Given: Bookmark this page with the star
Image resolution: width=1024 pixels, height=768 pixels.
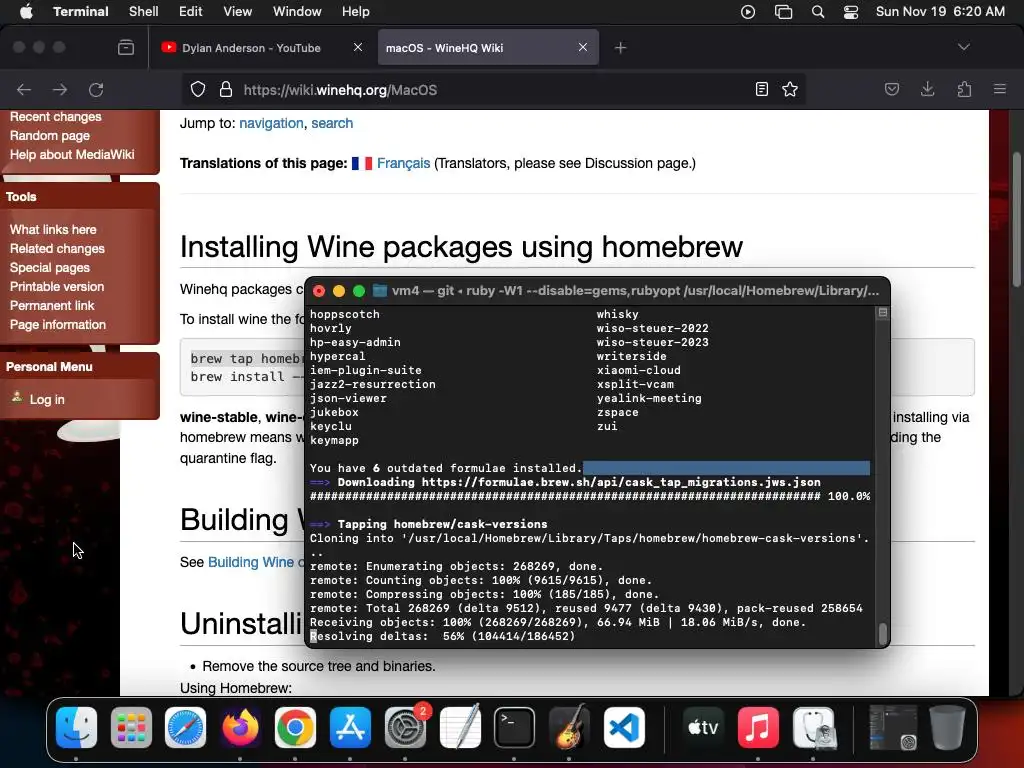Looking at the screenshot, I should (x=790, y=89).
